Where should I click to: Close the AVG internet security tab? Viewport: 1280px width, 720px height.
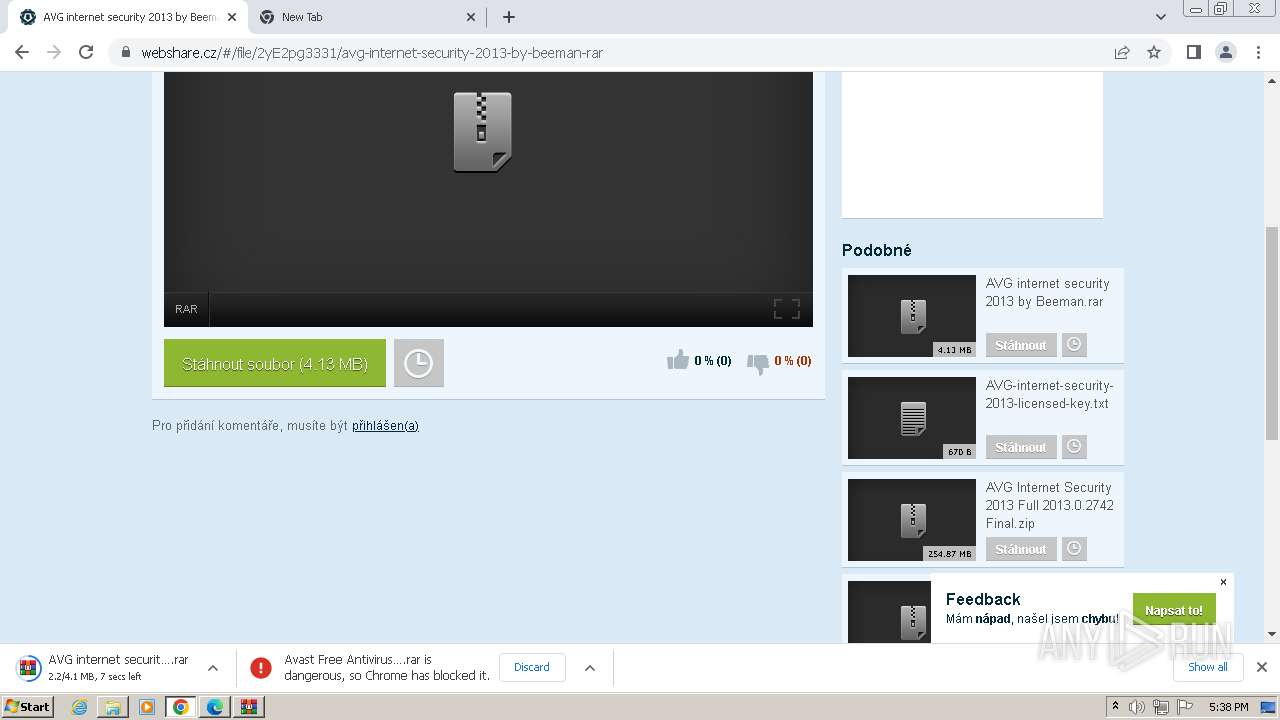[x=232, y=17]
